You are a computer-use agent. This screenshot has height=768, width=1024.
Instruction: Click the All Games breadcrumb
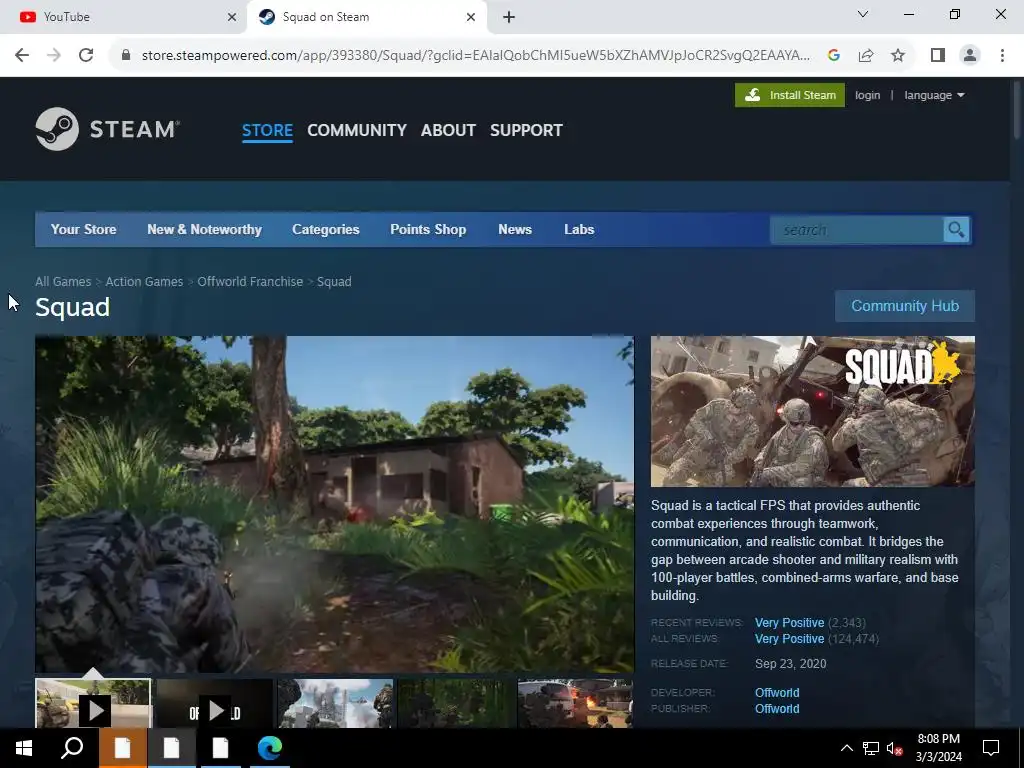(x=63, y=281)
